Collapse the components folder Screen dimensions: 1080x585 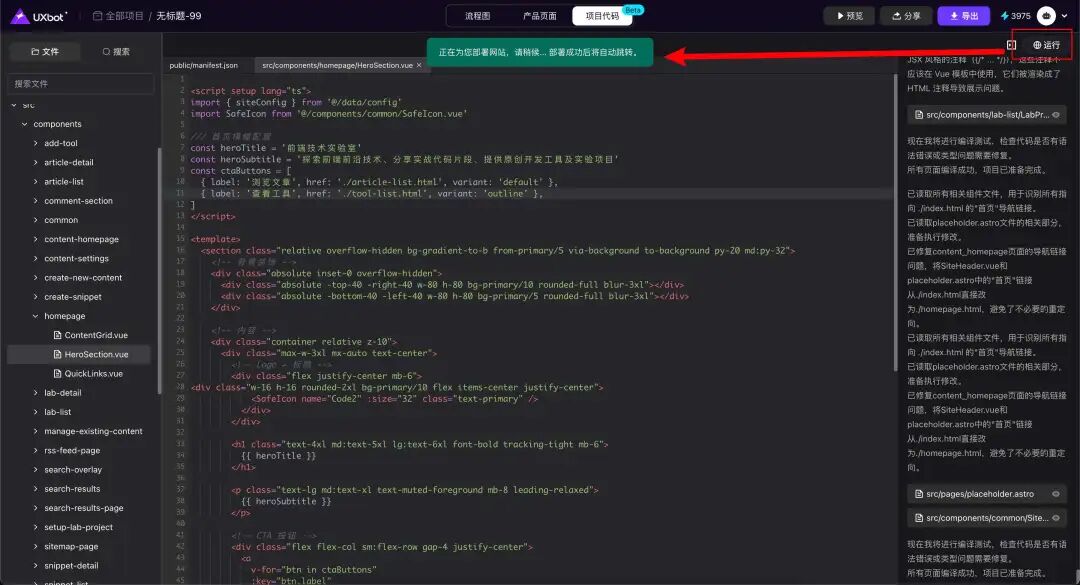point(25,124)
